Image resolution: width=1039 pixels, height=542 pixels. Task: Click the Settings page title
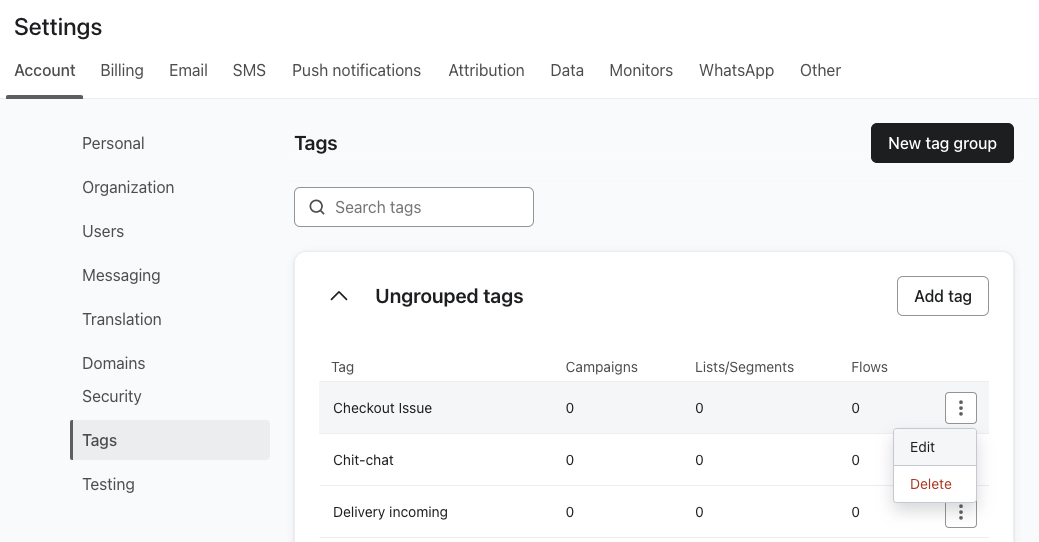(x=58, y=27)
